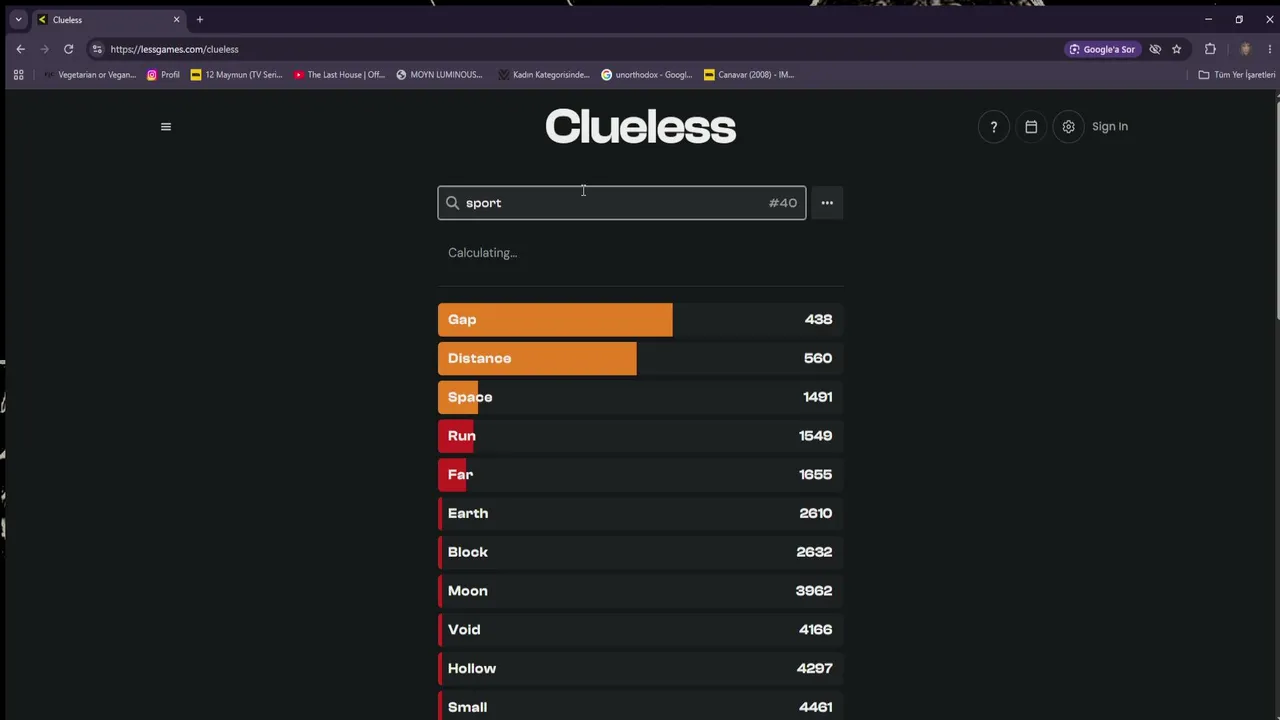Open a new browser tab
This screenshot has height=720, width=1280.
(x=199, y=19)
